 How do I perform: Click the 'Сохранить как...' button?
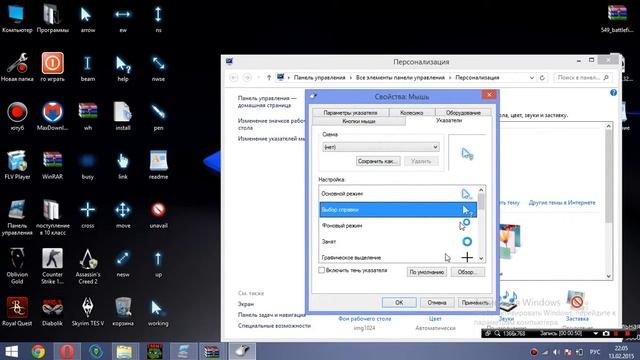coord(378,161)
